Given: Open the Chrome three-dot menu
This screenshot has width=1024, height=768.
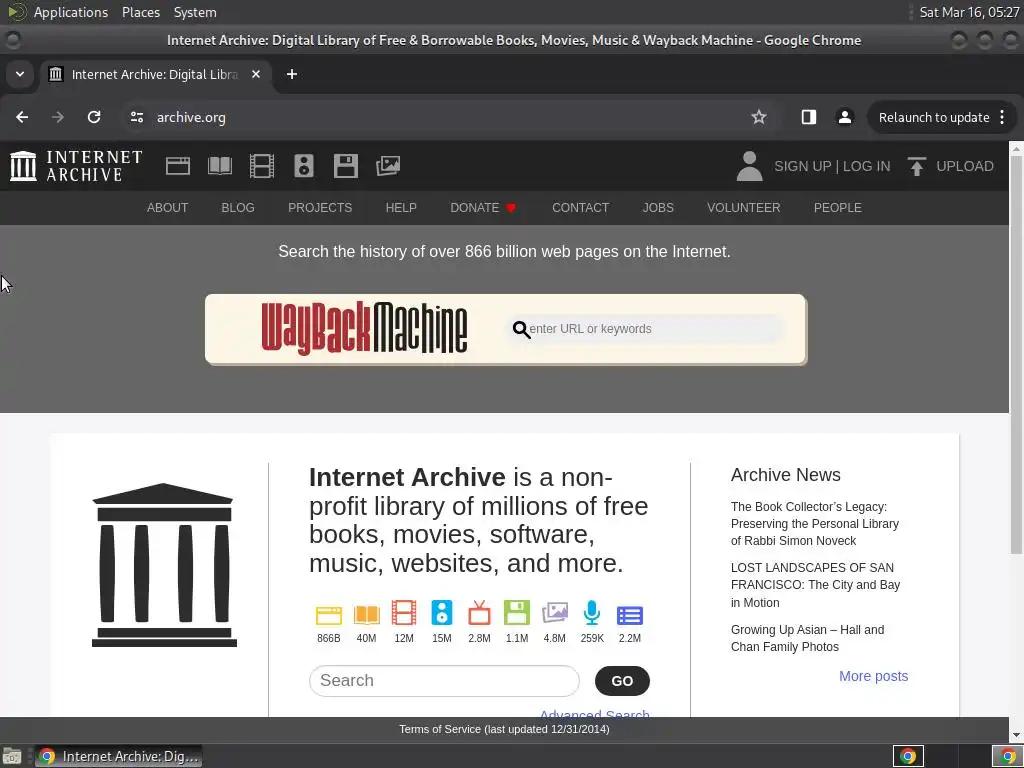Looking at the screenshot, I should coord(1002,118).
